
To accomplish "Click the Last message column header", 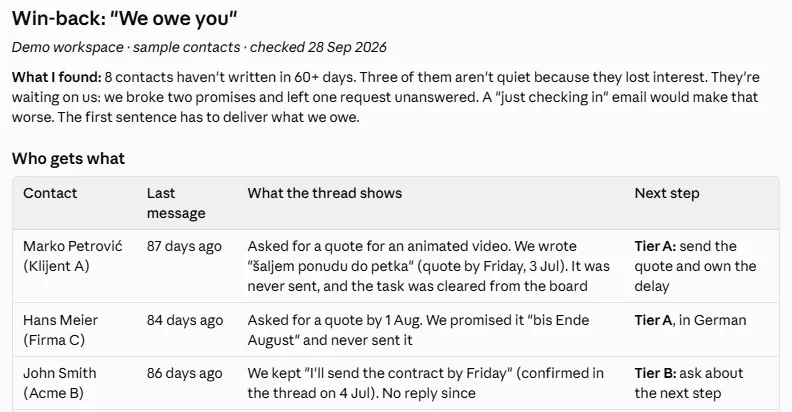I will [176, 203].
